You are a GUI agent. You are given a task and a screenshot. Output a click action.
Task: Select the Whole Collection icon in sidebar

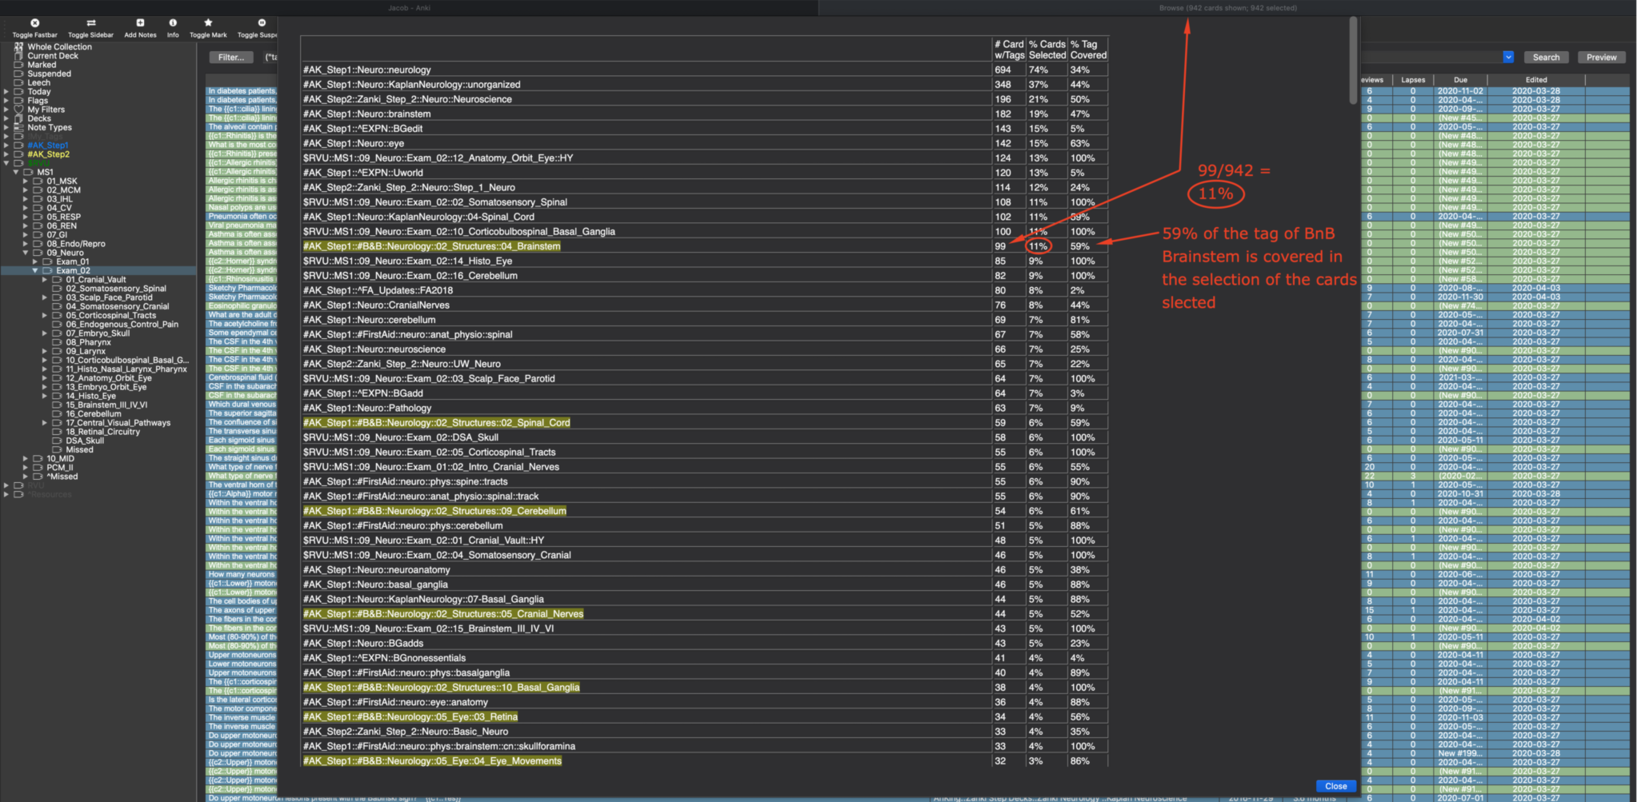[18, 47]
